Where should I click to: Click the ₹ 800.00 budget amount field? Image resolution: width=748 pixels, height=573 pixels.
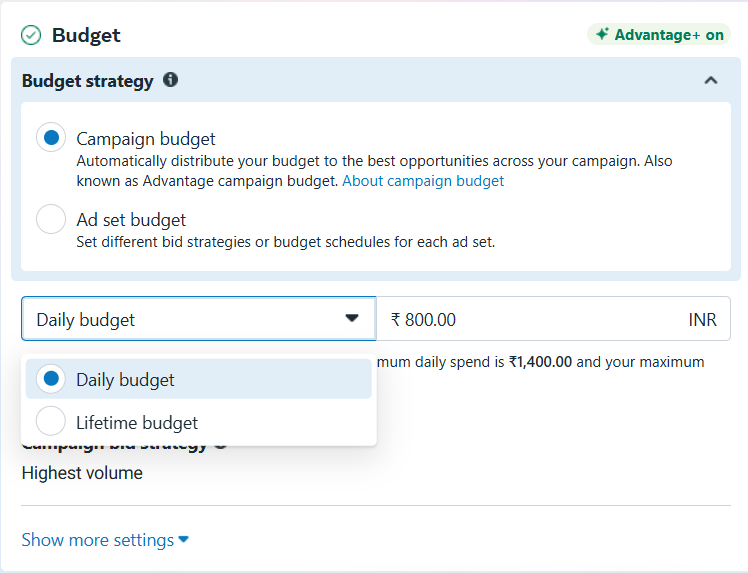553,319
